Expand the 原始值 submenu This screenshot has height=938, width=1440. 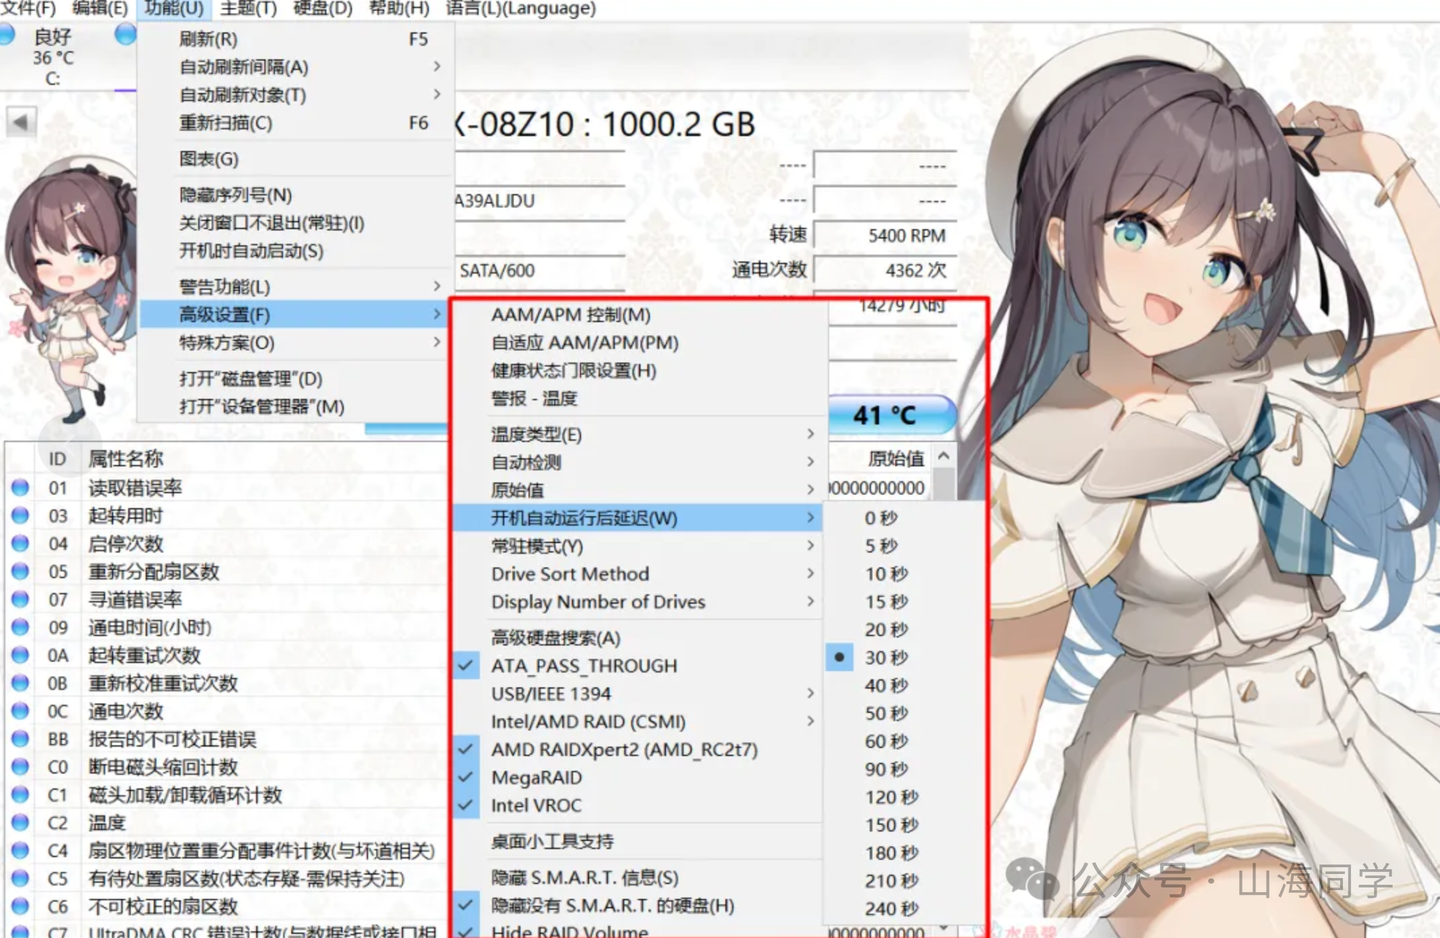point(637,490)
